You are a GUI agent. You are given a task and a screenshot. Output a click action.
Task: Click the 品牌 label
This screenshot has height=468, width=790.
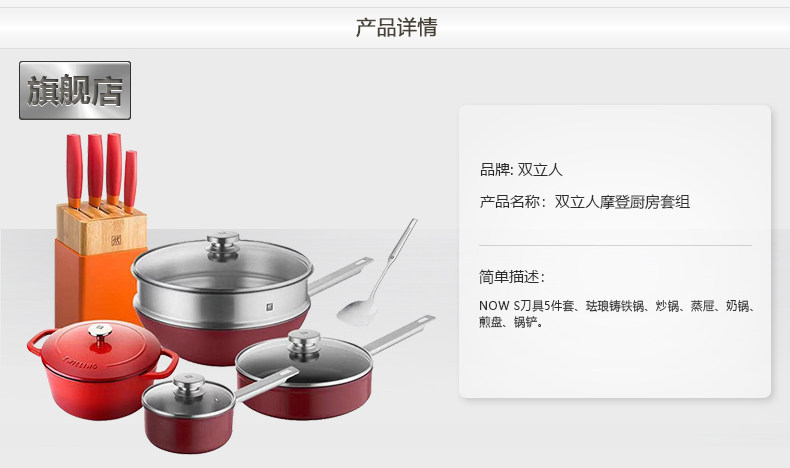[x=496, y=170]
